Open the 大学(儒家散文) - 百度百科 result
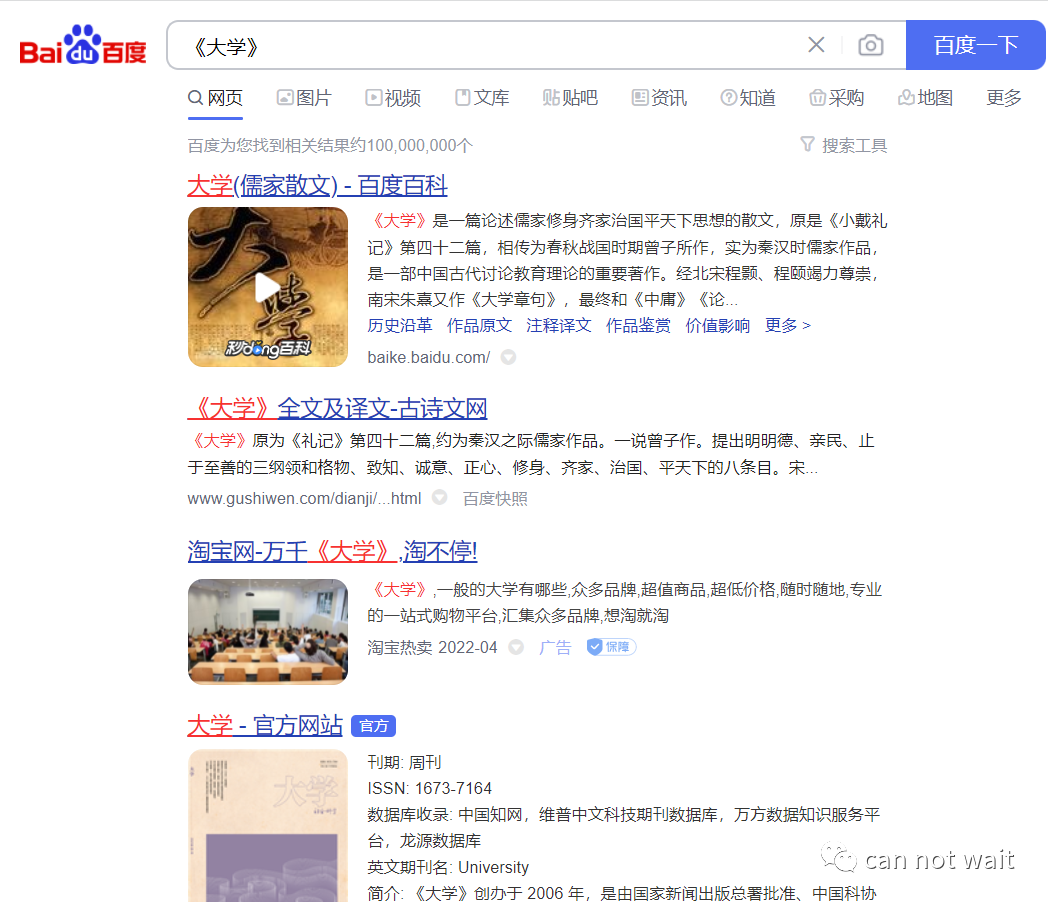 317,186
